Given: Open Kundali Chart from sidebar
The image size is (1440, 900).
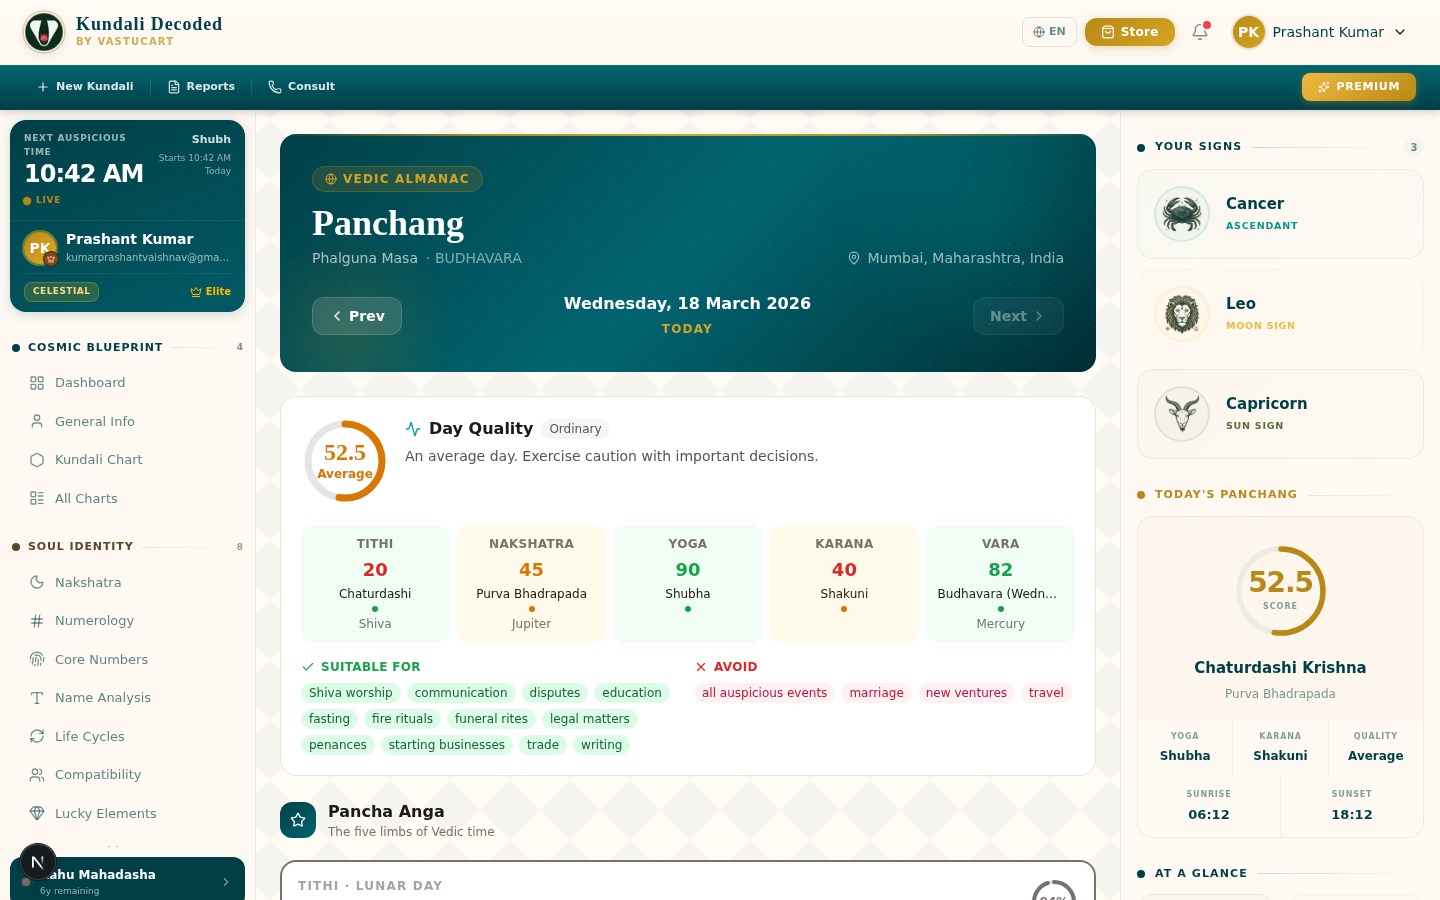Looking at the screenshot, I should pos(98,460).
